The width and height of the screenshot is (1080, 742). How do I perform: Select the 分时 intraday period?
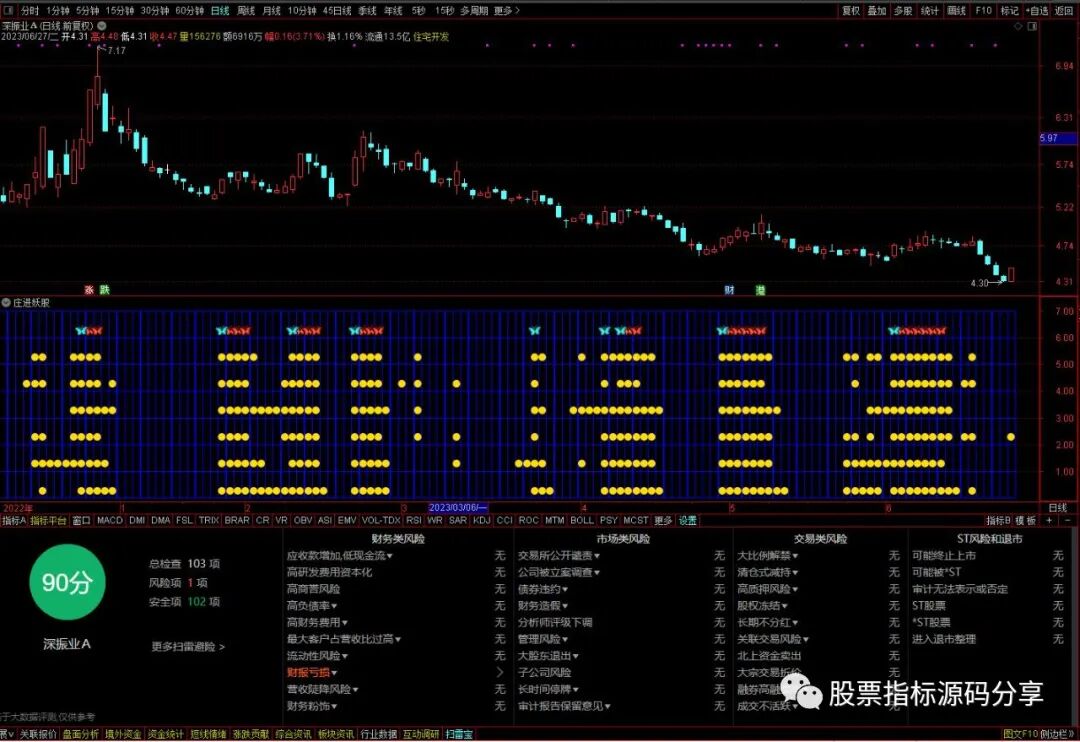tap(30, 10)
